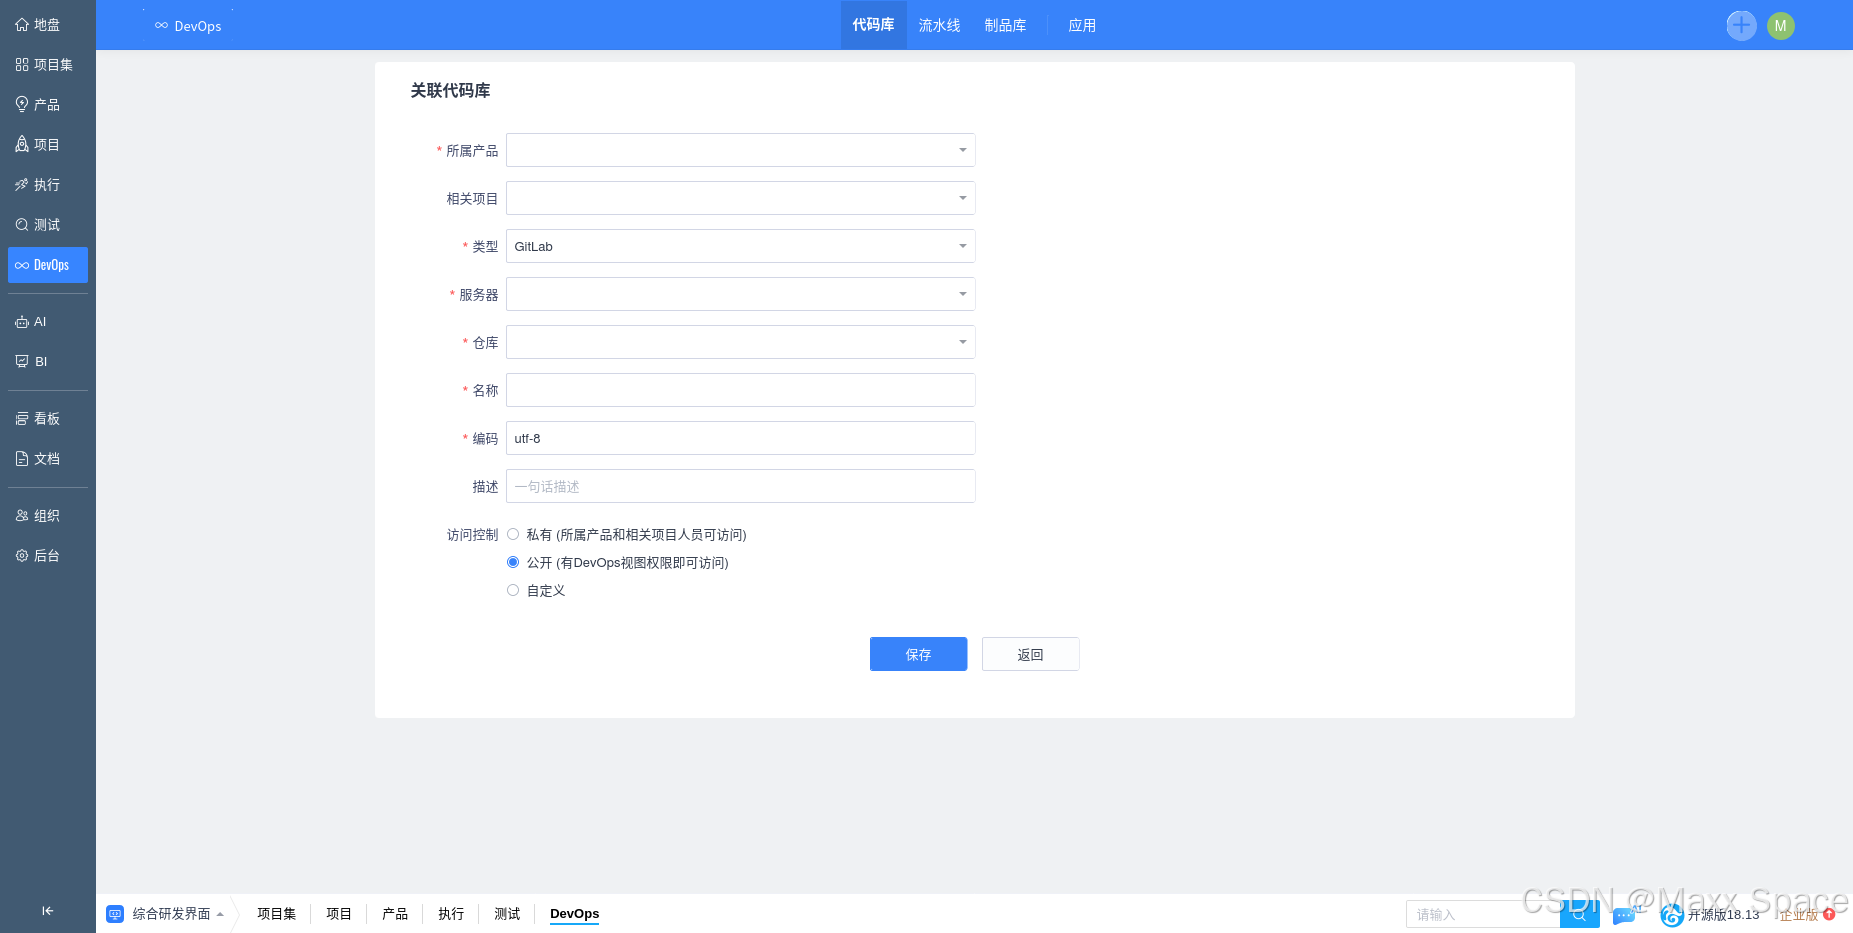Viewport: 1853px width, 933px height.
Task: Click the 保存 save button
Action: point(918,654)
